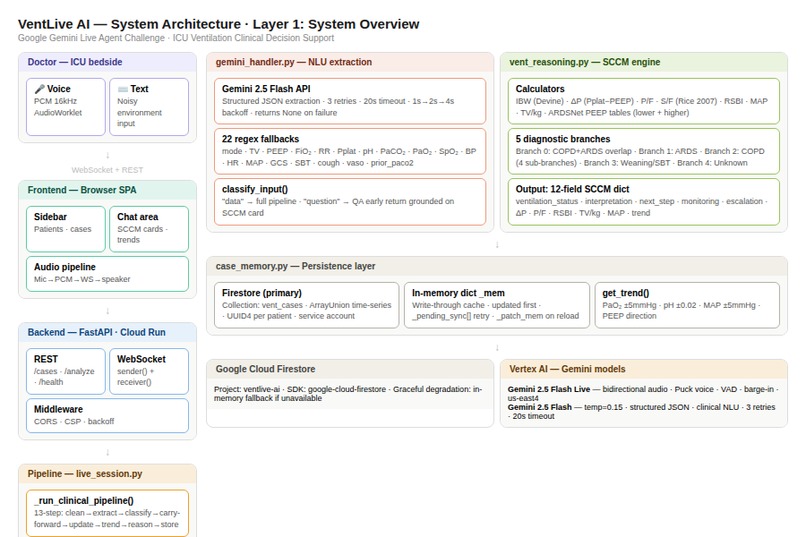Screen dimensions: 806x537
Task: Select the Text noisy environment input card
Action: [149, 107]
